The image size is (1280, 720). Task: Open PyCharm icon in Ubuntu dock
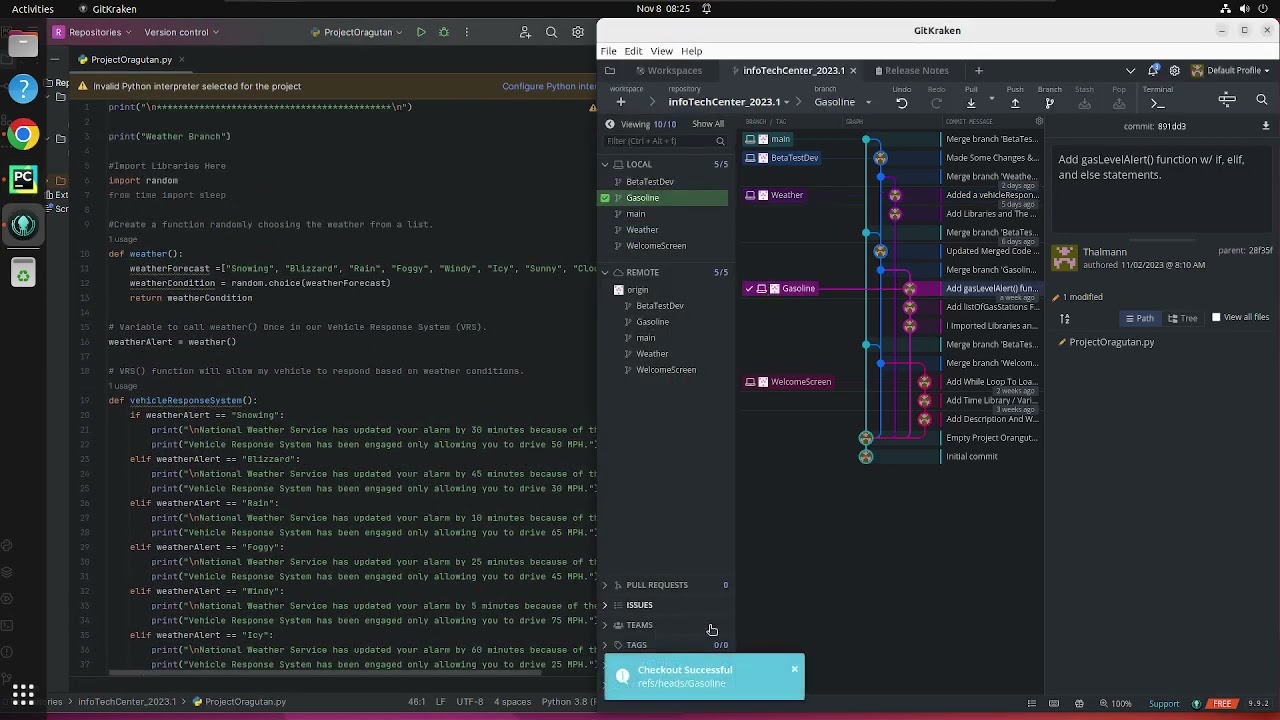pos(23,180)
